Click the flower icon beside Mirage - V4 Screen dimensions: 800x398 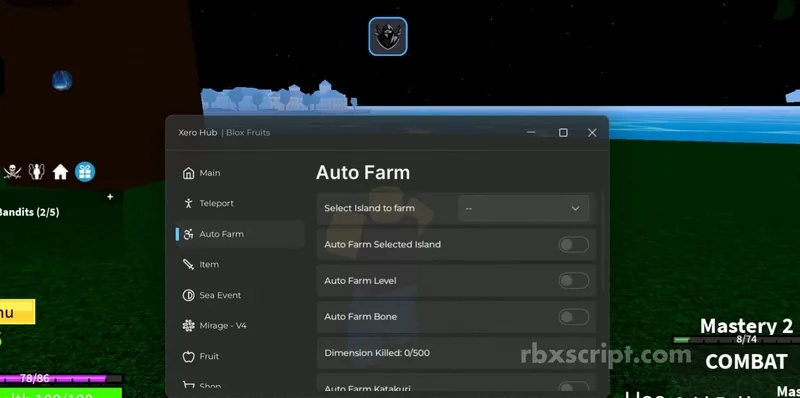tap(188, 326)
